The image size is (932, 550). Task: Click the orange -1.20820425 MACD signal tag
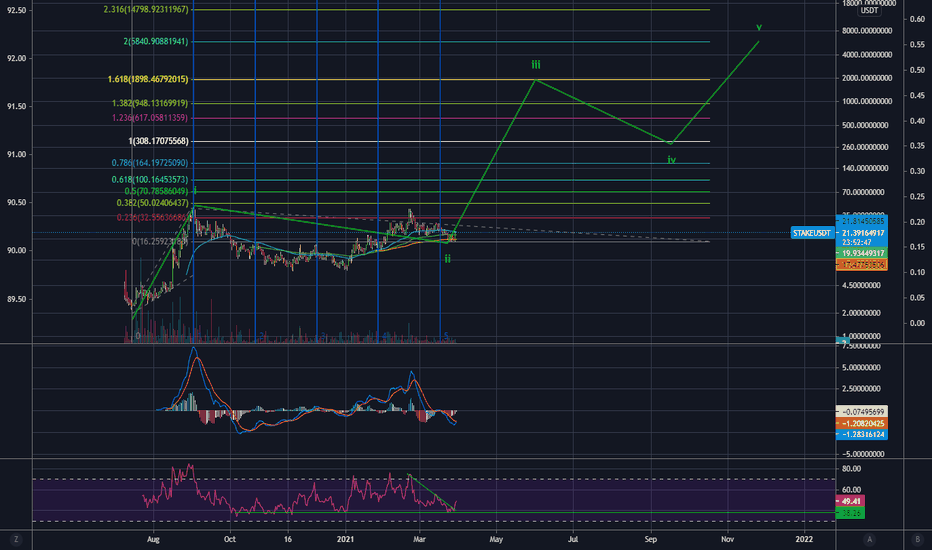861,423
